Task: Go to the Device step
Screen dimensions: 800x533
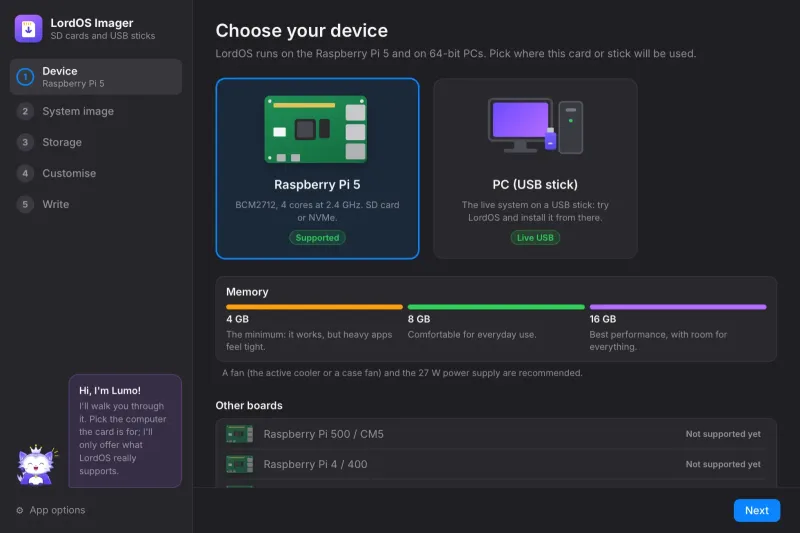Action: [96, 77]
